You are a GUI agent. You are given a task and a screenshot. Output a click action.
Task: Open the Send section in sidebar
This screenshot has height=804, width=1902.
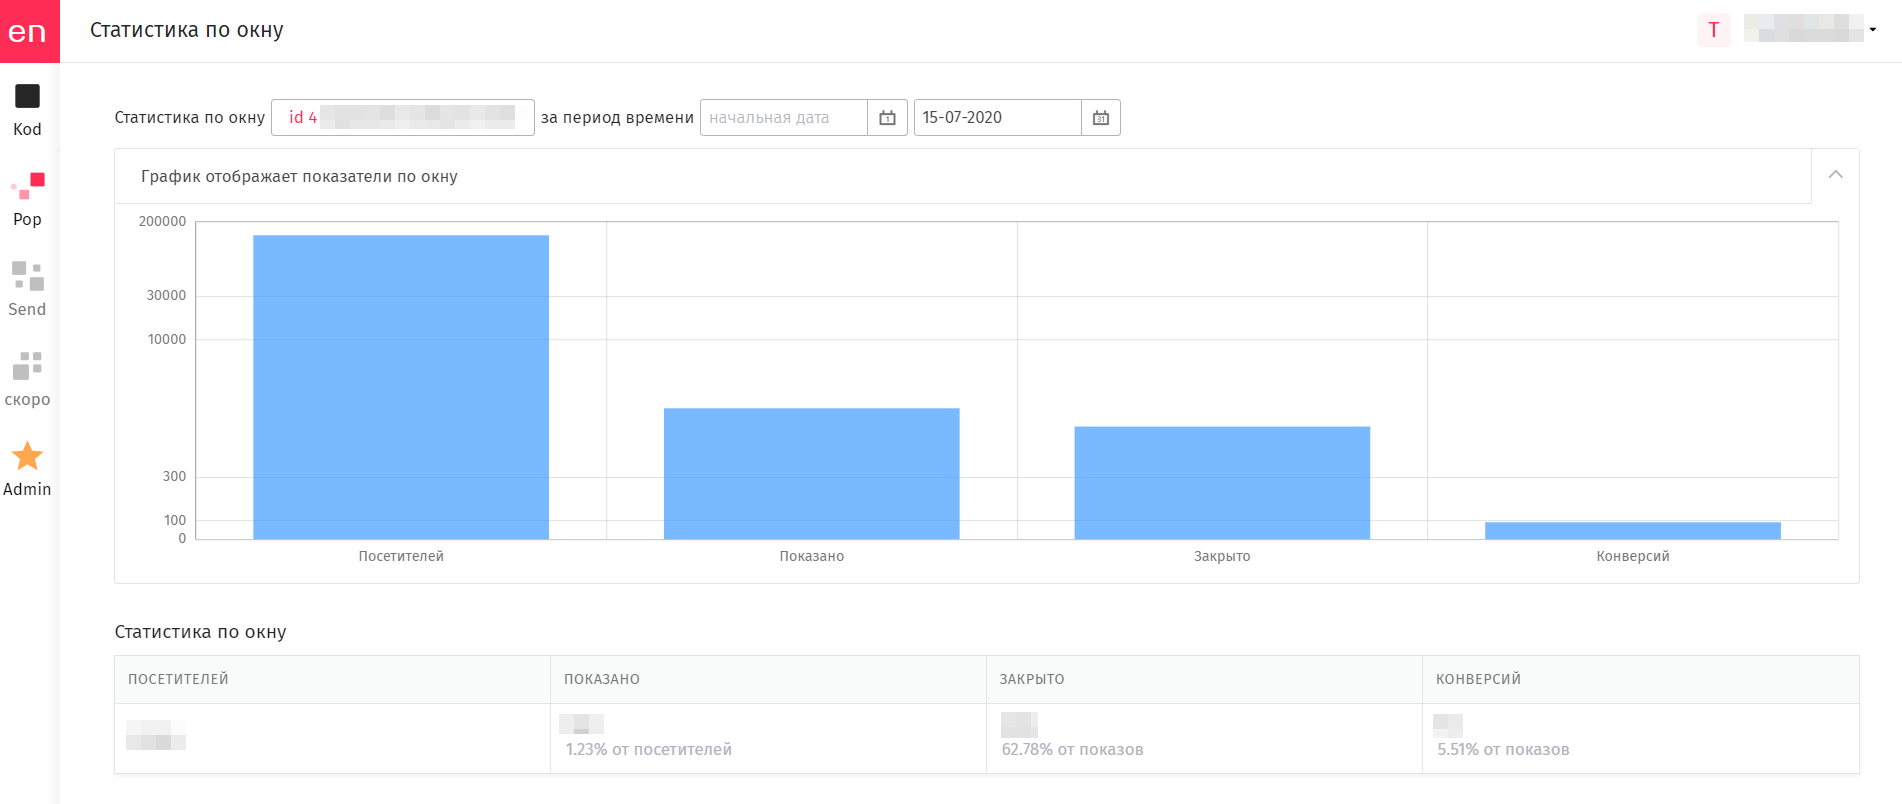[27, 290]
